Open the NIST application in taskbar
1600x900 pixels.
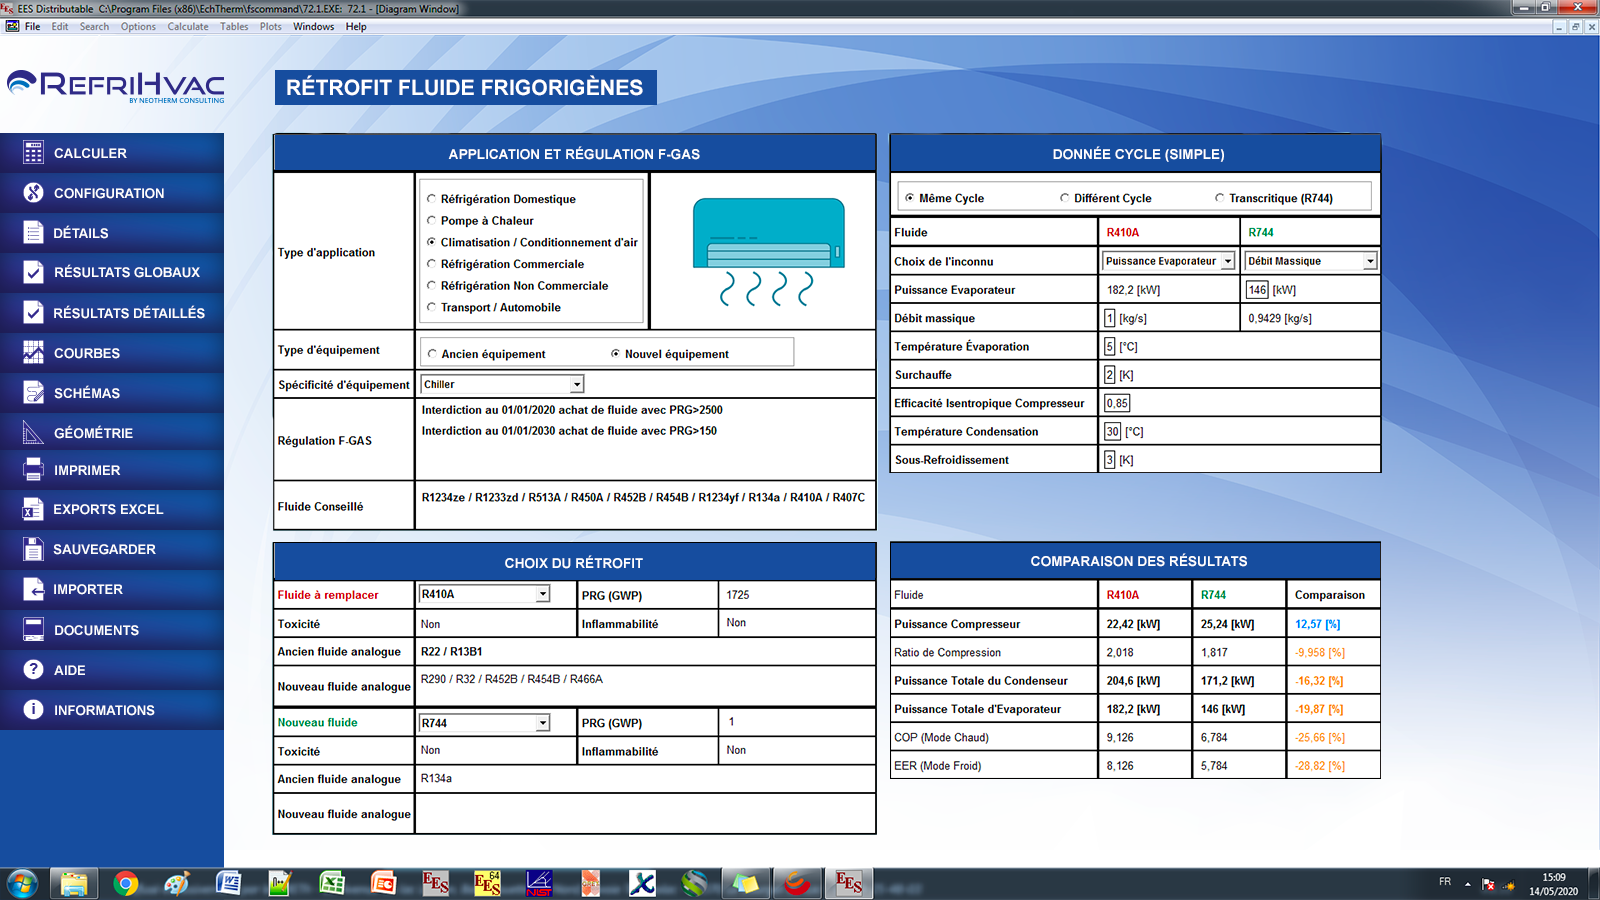539,883
